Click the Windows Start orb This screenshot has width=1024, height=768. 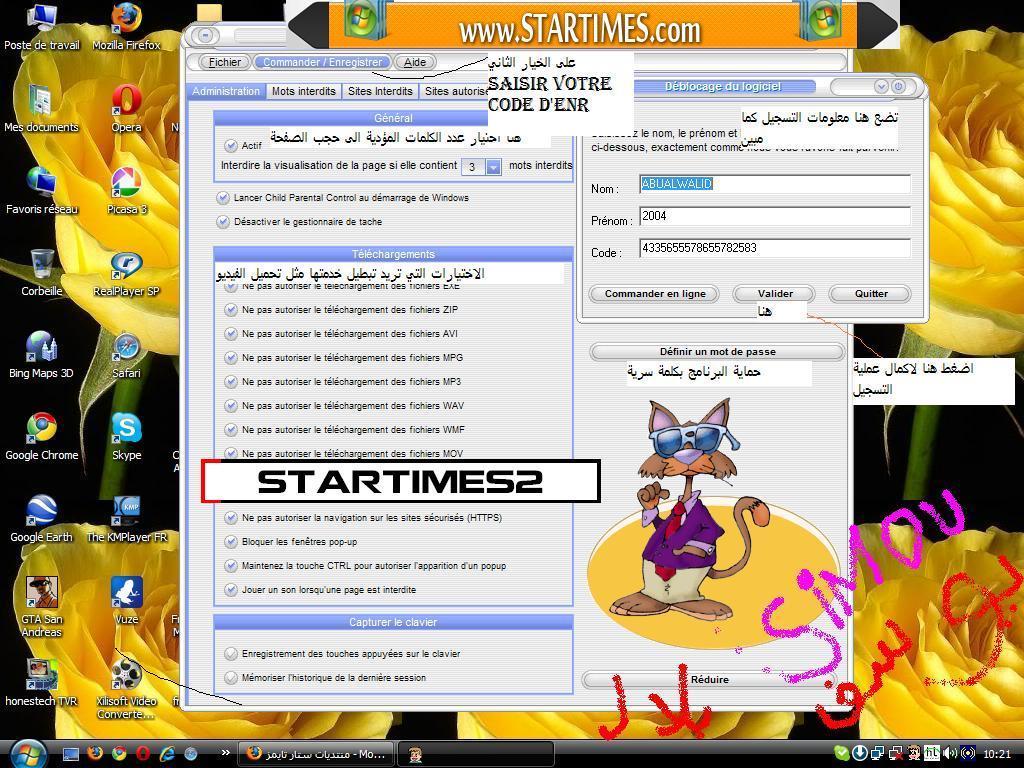coord(27,754)
